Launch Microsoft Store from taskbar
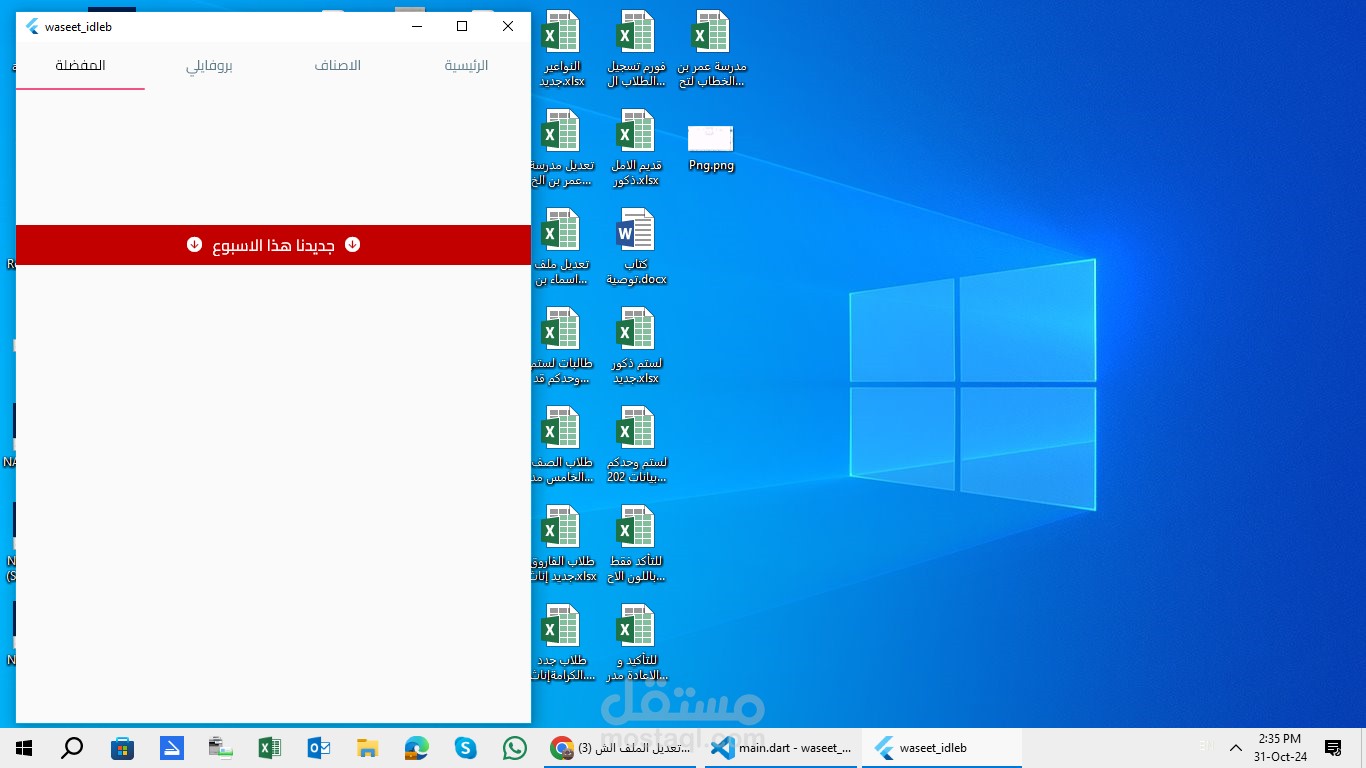The image size is (1366, 768). (x=122, y=748)
